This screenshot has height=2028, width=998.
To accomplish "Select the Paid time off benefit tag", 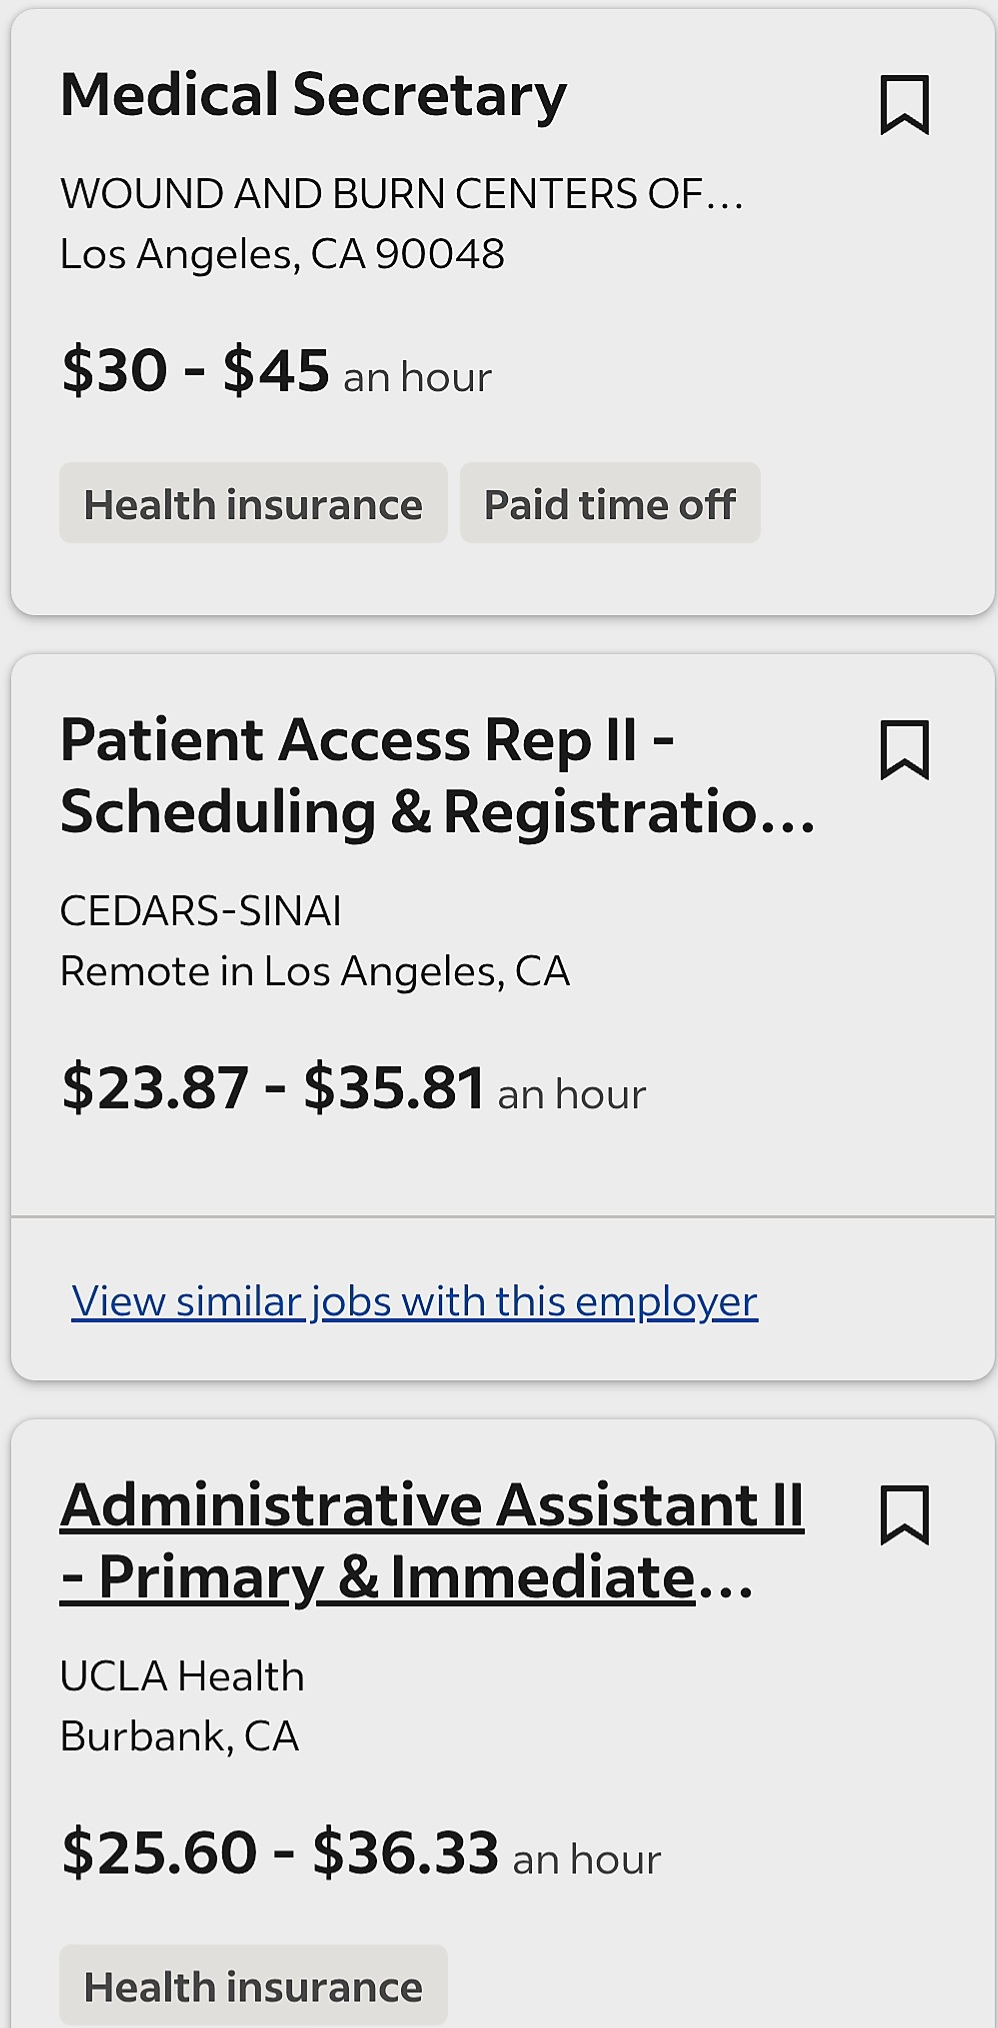I will pyautogui.click(x=610, y=503).
